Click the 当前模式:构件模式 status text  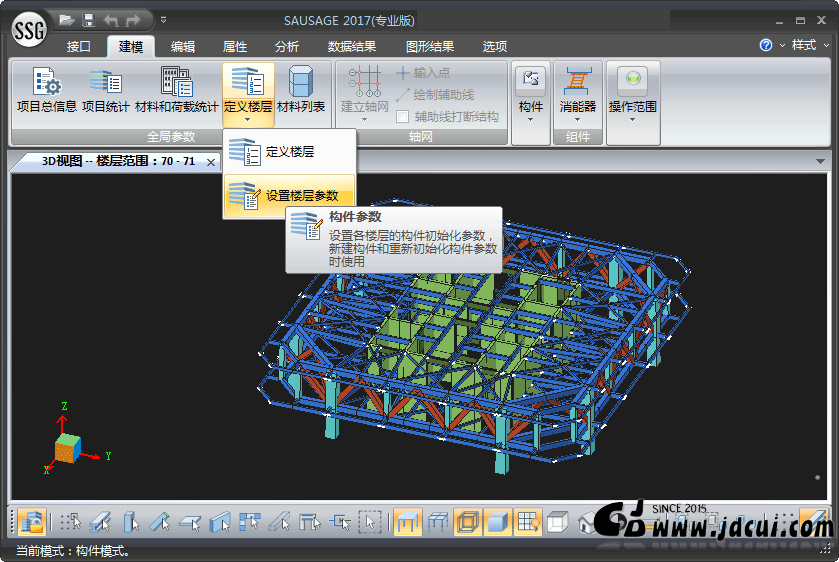[x=72, y=551]
